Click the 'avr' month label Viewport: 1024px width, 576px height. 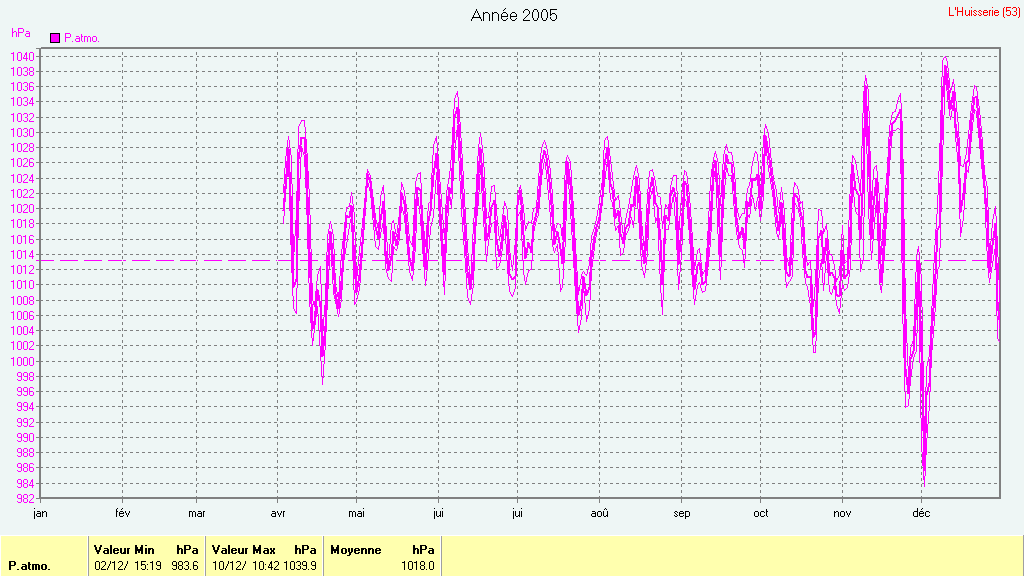tap(278, 513)
